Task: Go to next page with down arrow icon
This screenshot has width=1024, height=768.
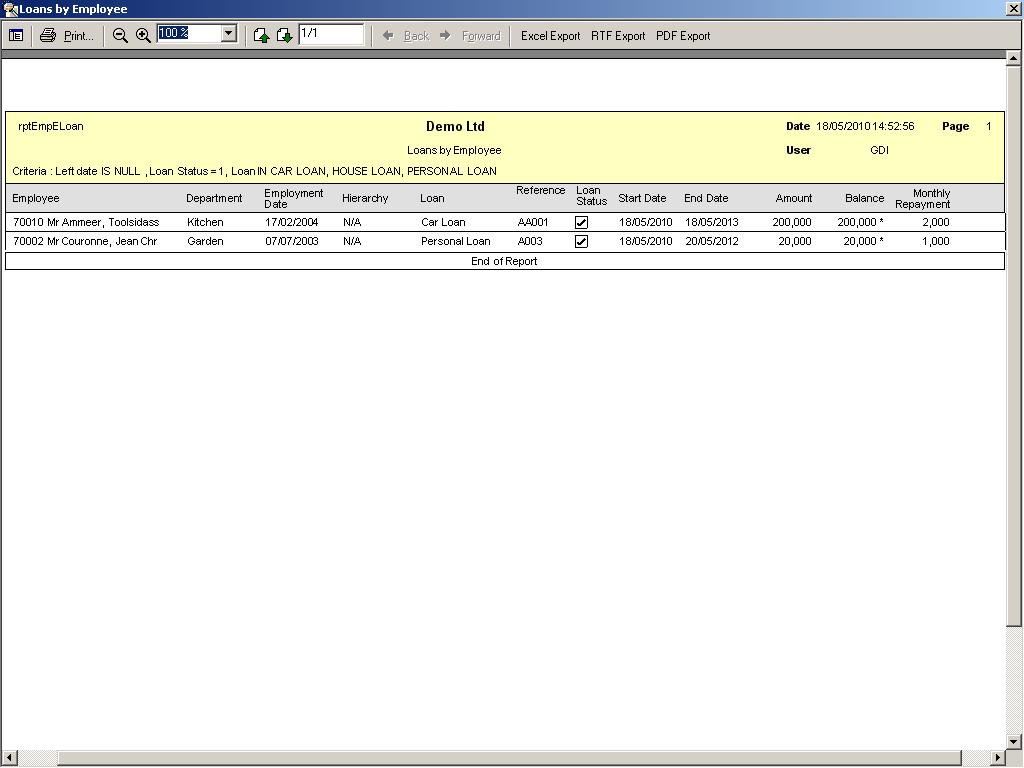Action: coord(284,35)
